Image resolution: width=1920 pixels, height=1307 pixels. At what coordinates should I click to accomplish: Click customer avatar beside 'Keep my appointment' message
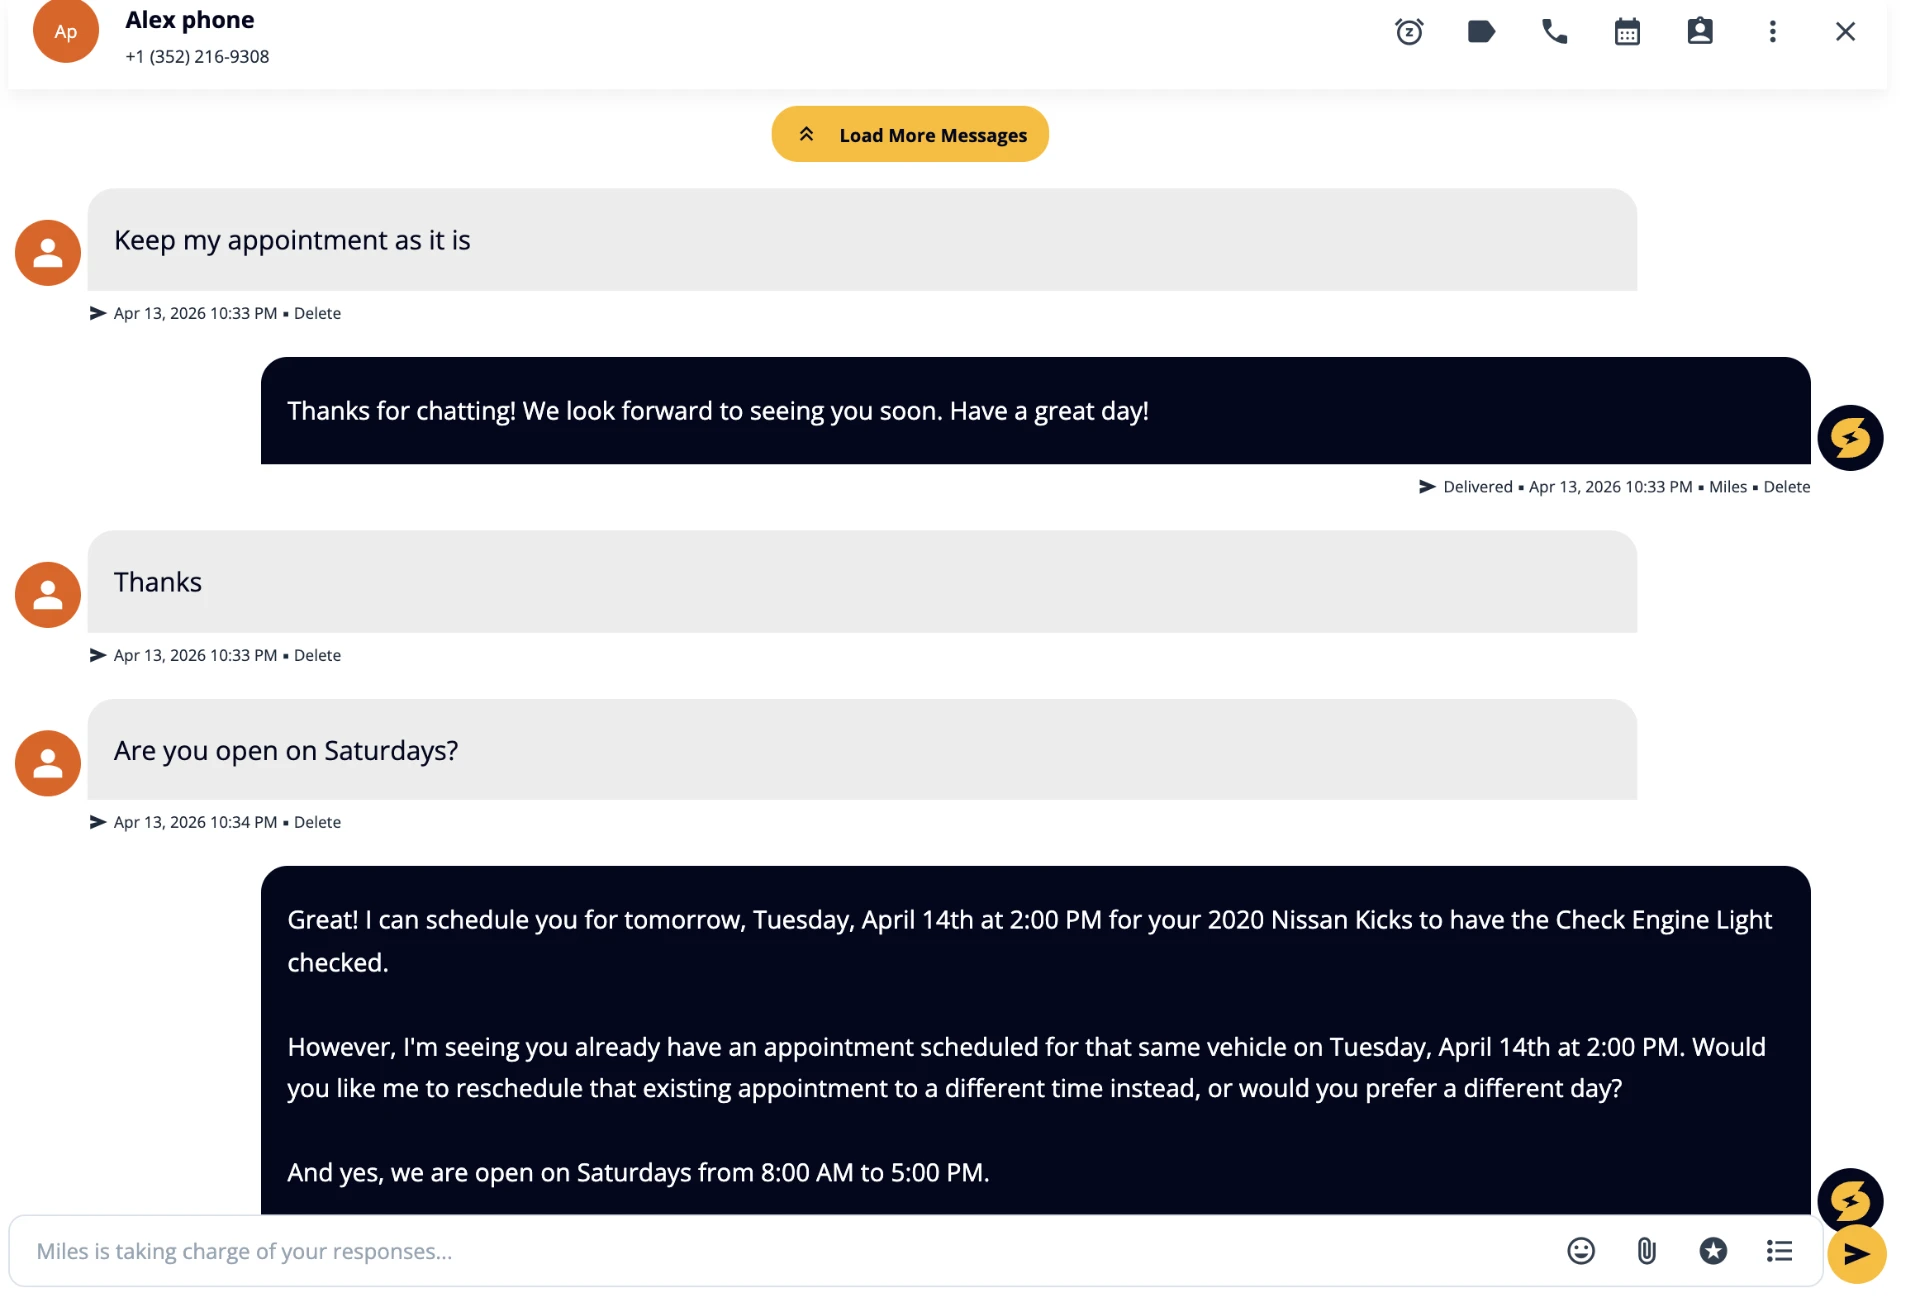coord(48,253)
